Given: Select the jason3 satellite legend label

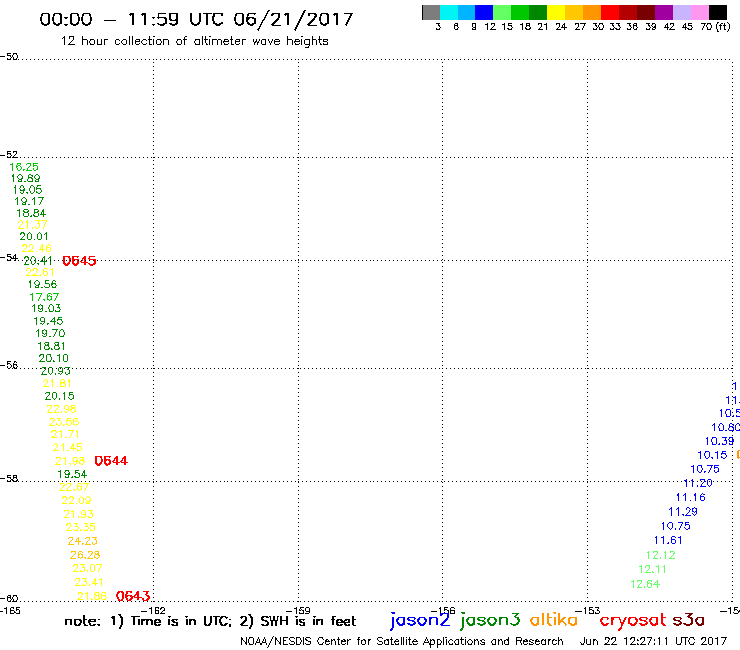Looking at the screenshot, I should [490, 621].
